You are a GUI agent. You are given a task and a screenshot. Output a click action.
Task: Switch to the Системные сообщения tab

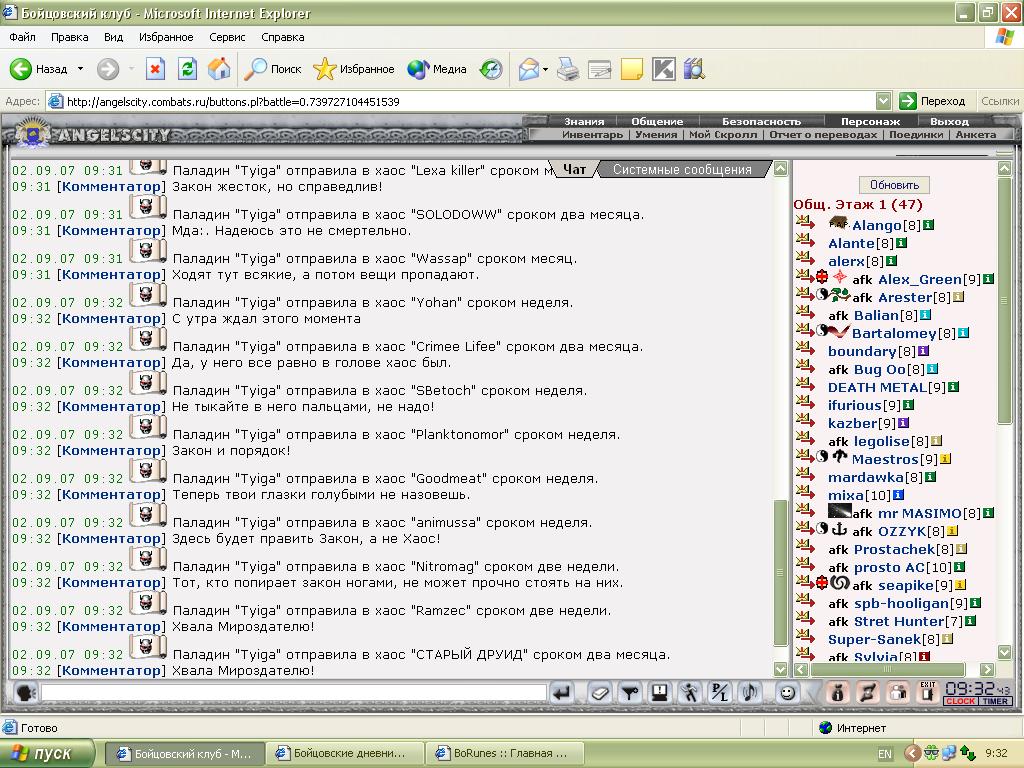(682, 169)
